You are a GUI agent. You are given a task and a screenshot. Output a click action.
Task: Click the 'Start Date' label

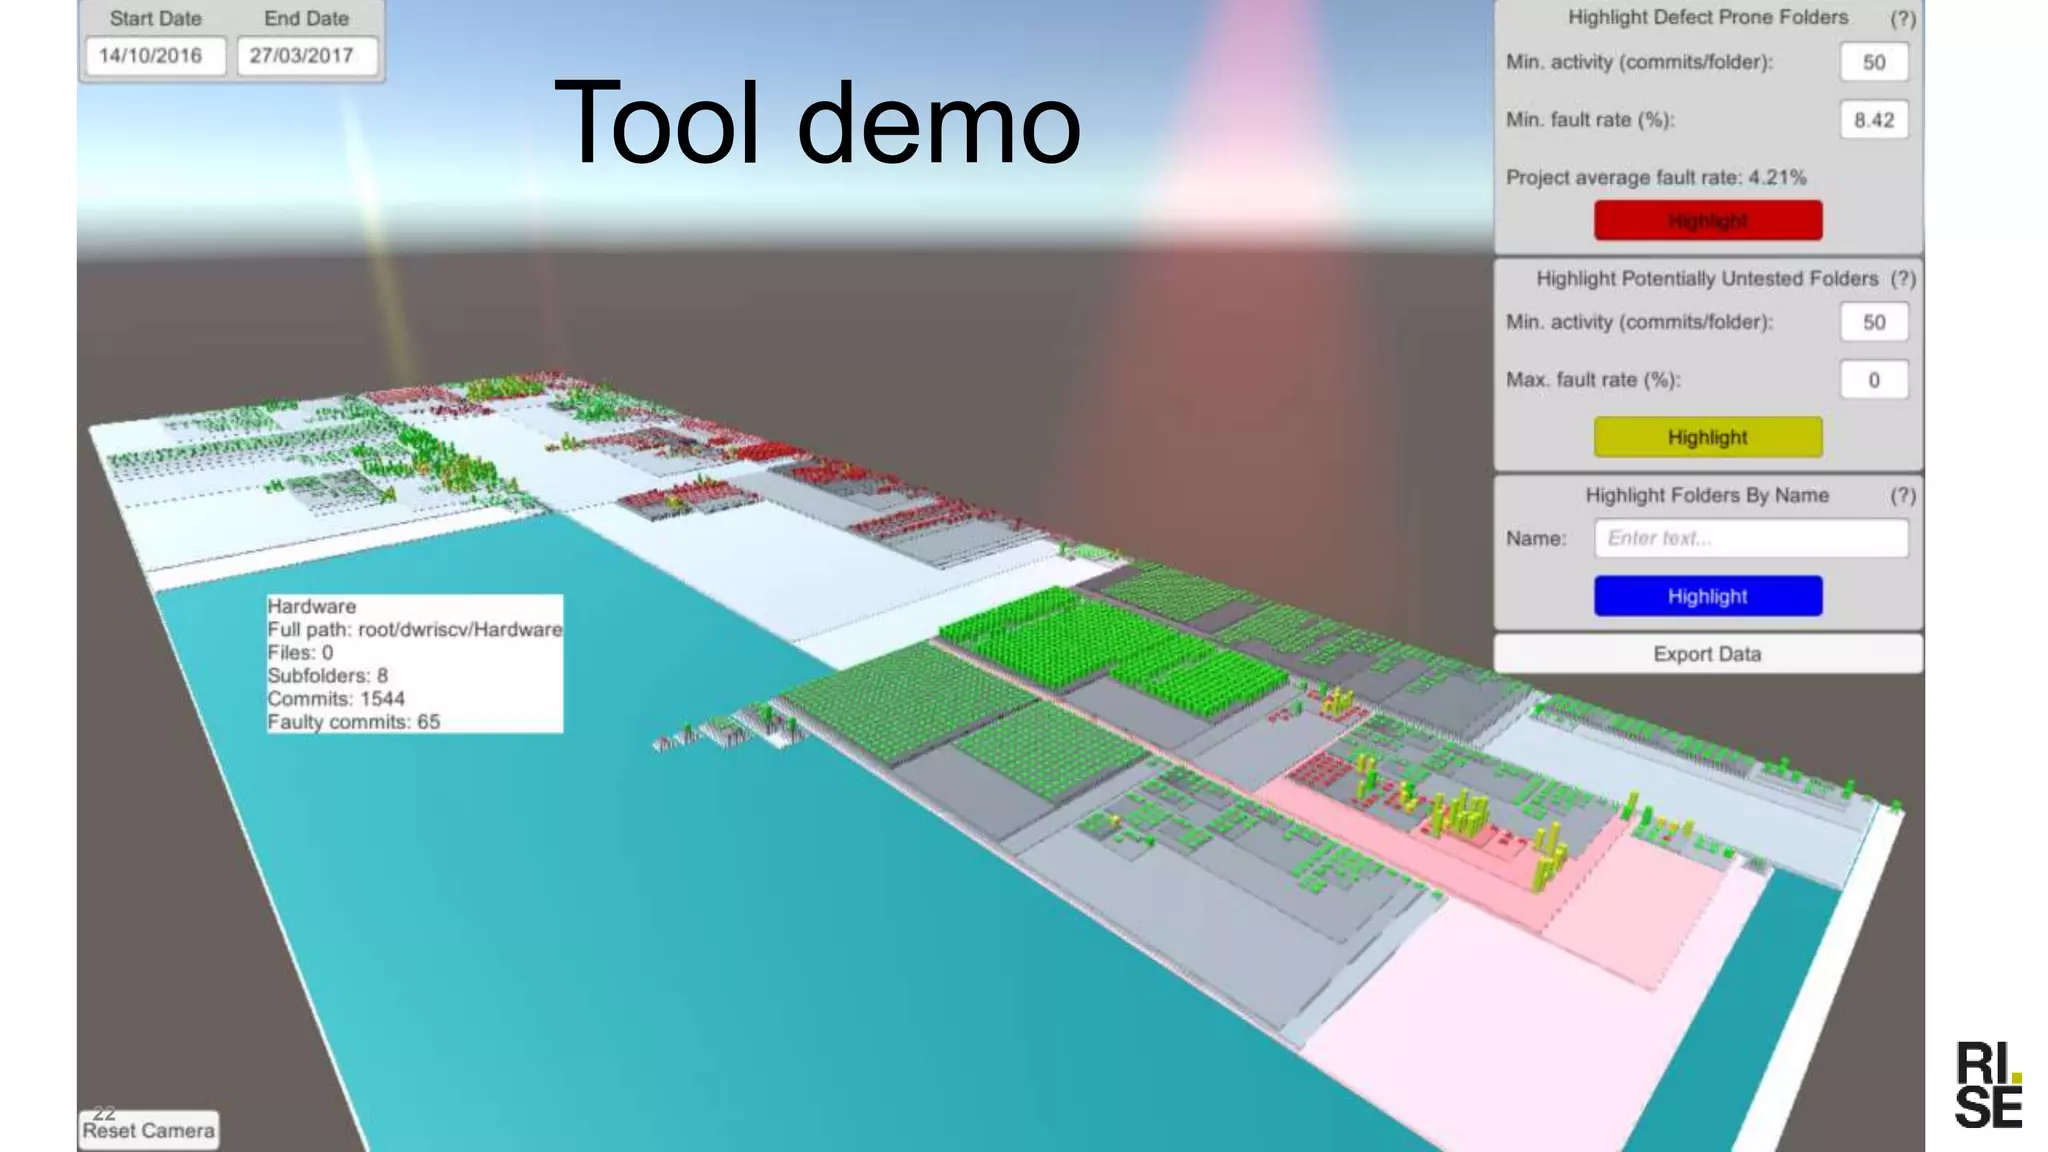click(x=155, y=18)
